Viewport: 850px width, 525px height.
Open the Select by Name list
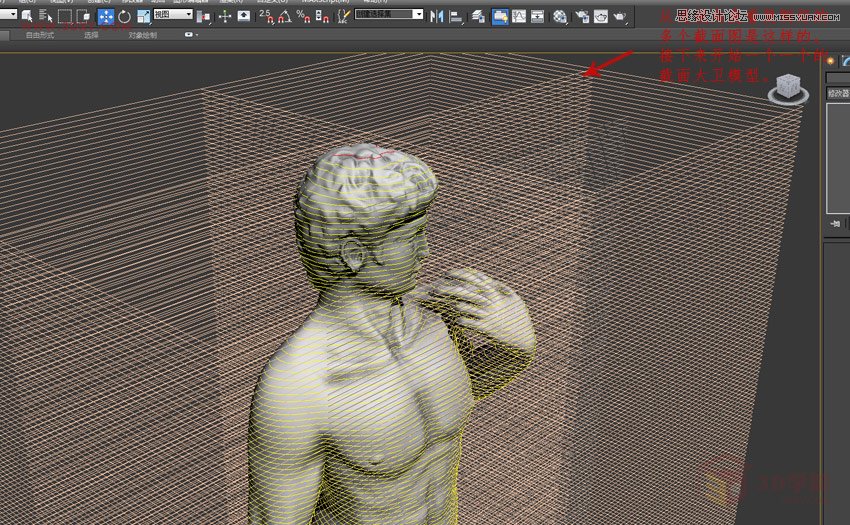46,16
